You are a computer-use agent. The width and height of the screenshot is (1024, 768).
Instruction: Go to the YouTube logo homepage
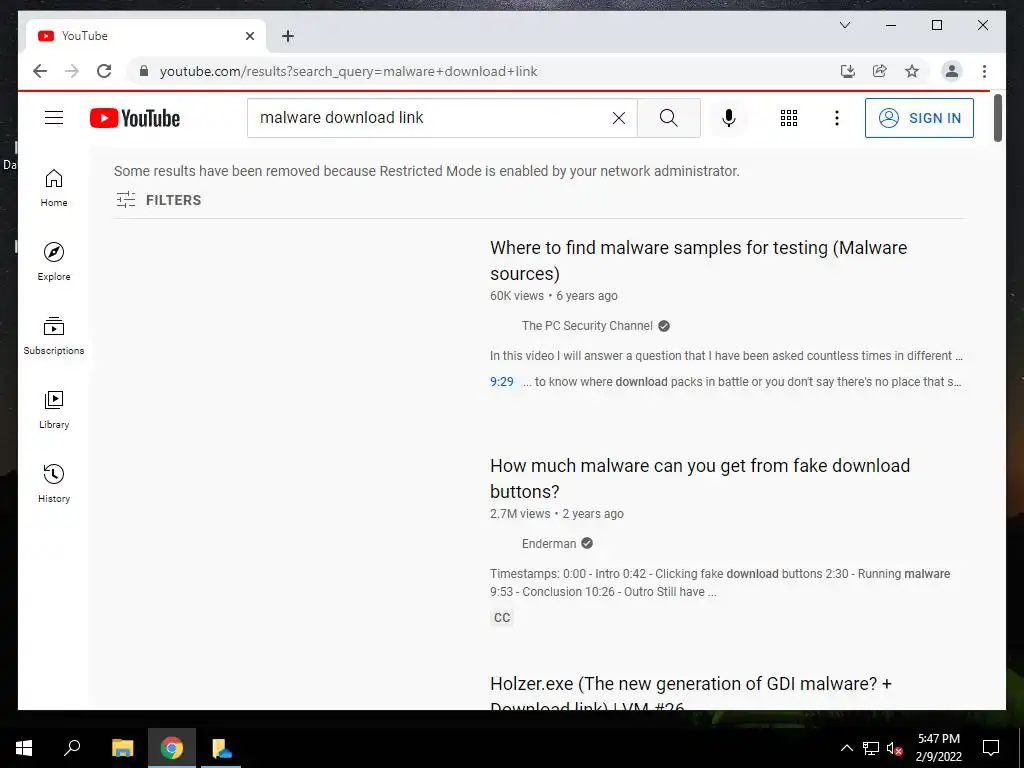tap(135, 118)
